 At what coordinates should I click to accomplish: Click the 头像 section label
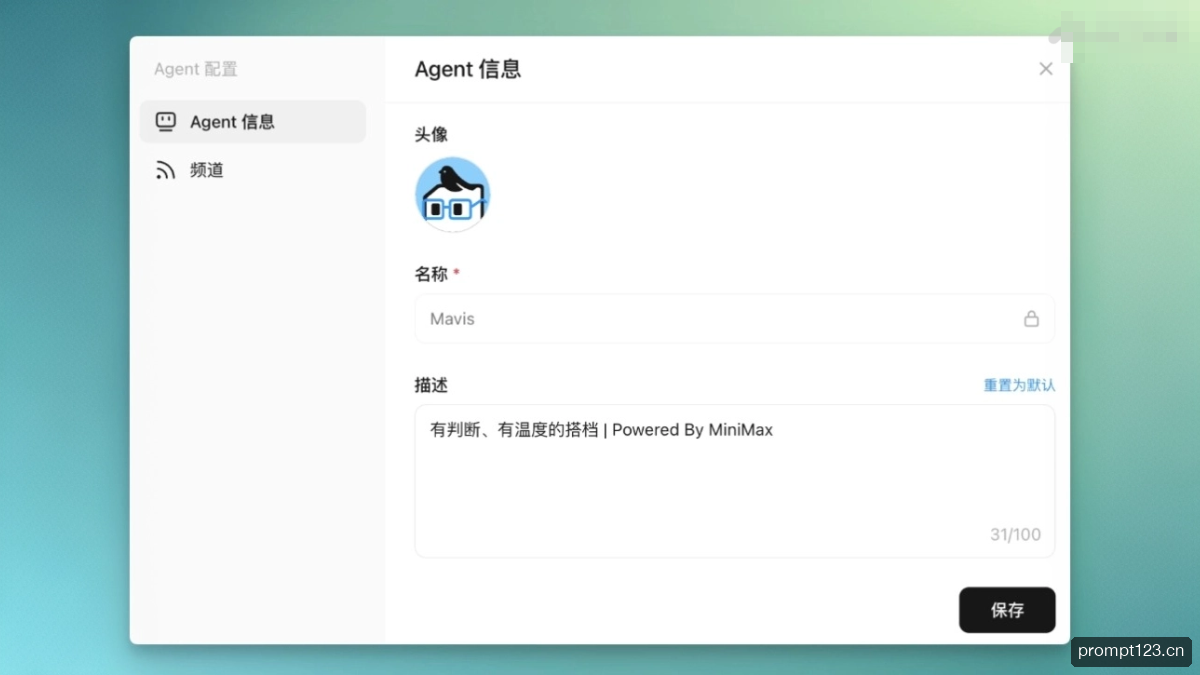pyautogui.click(x=431, y=134)
